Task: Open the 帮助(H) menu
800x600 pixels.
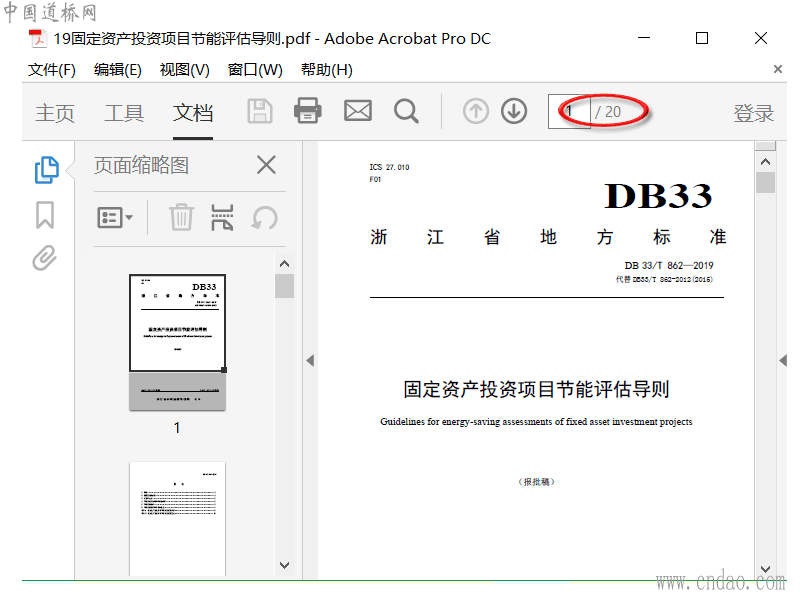Action: point(327,70)
